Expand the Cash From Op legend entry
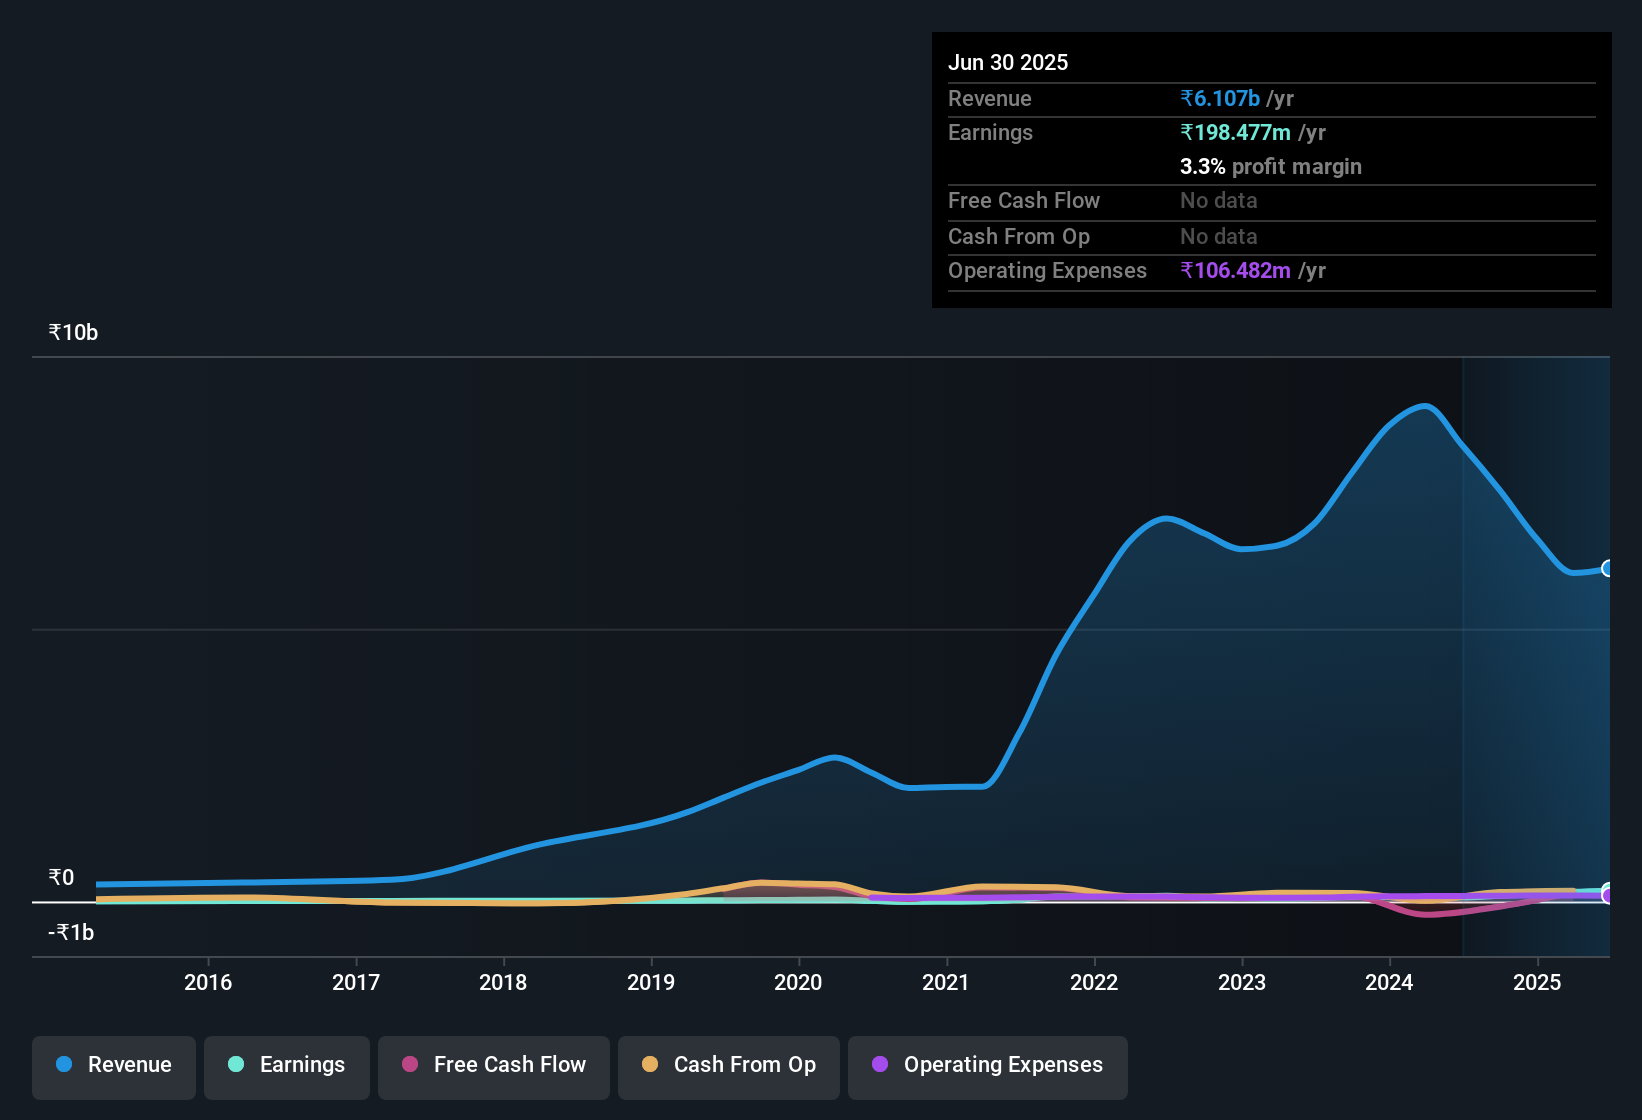This screenshot has width=1642, height=1120. coord(728,1065)
